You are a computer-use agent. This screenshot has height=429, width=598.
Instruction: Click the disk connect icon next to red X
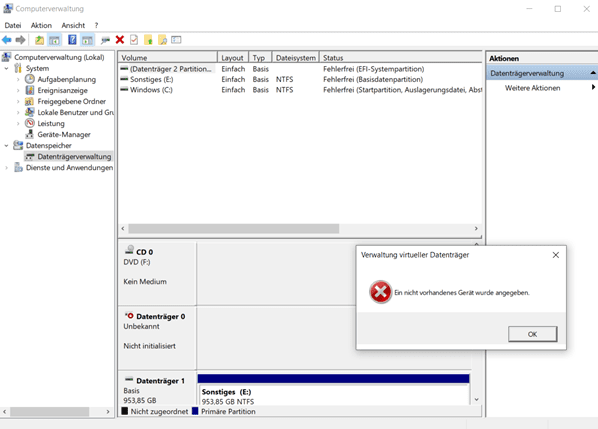(105, 40)
